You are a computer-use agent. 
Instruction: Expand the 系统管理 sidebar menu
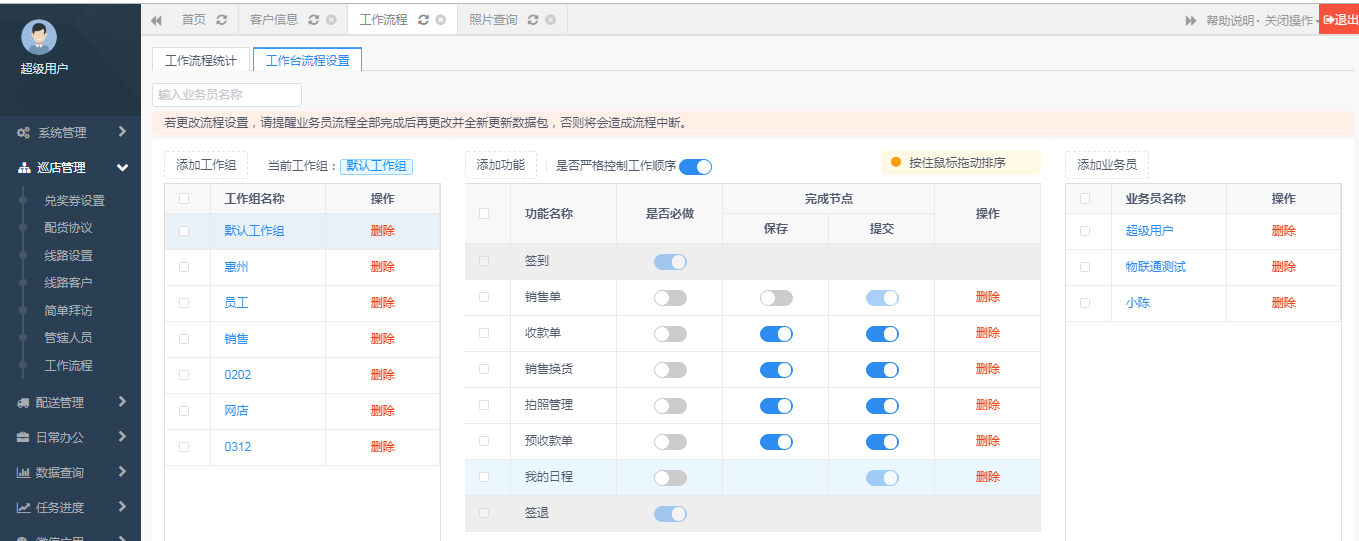[x=70, y=132]
